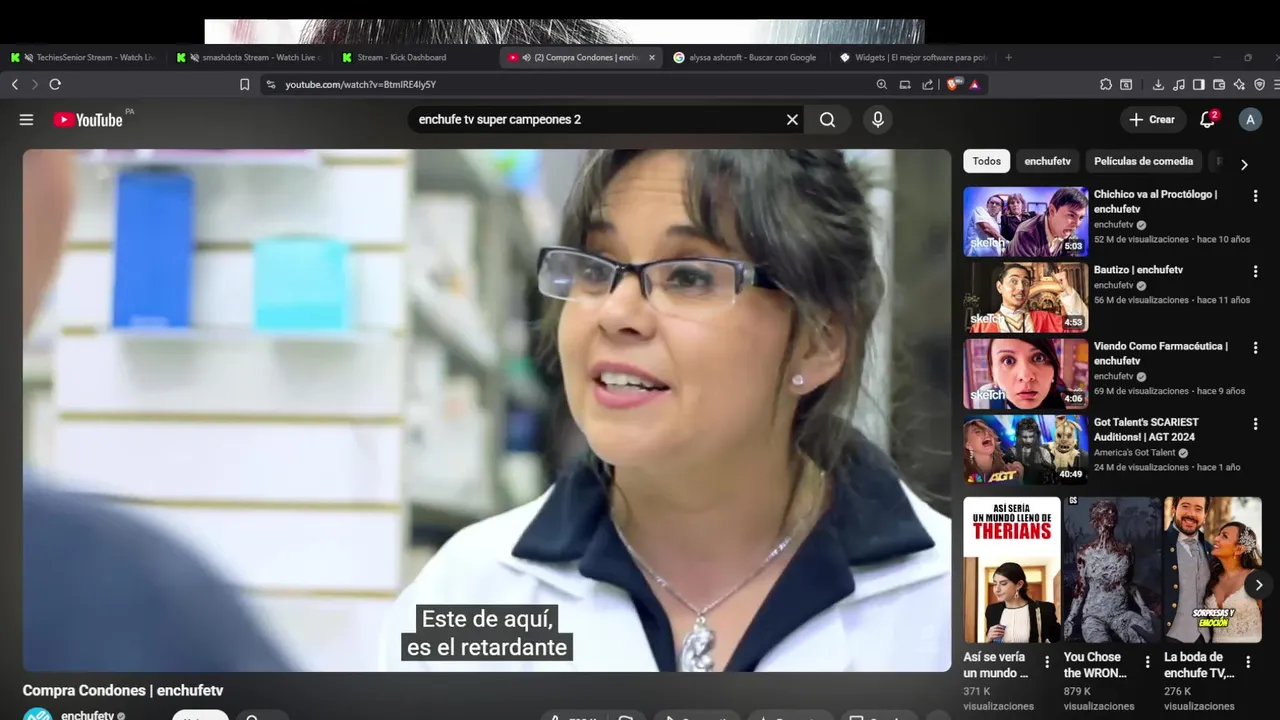The width and height of the screenshot is (1280, 720).
Task: Open options for You Chose short
Action: [1147, 662]
